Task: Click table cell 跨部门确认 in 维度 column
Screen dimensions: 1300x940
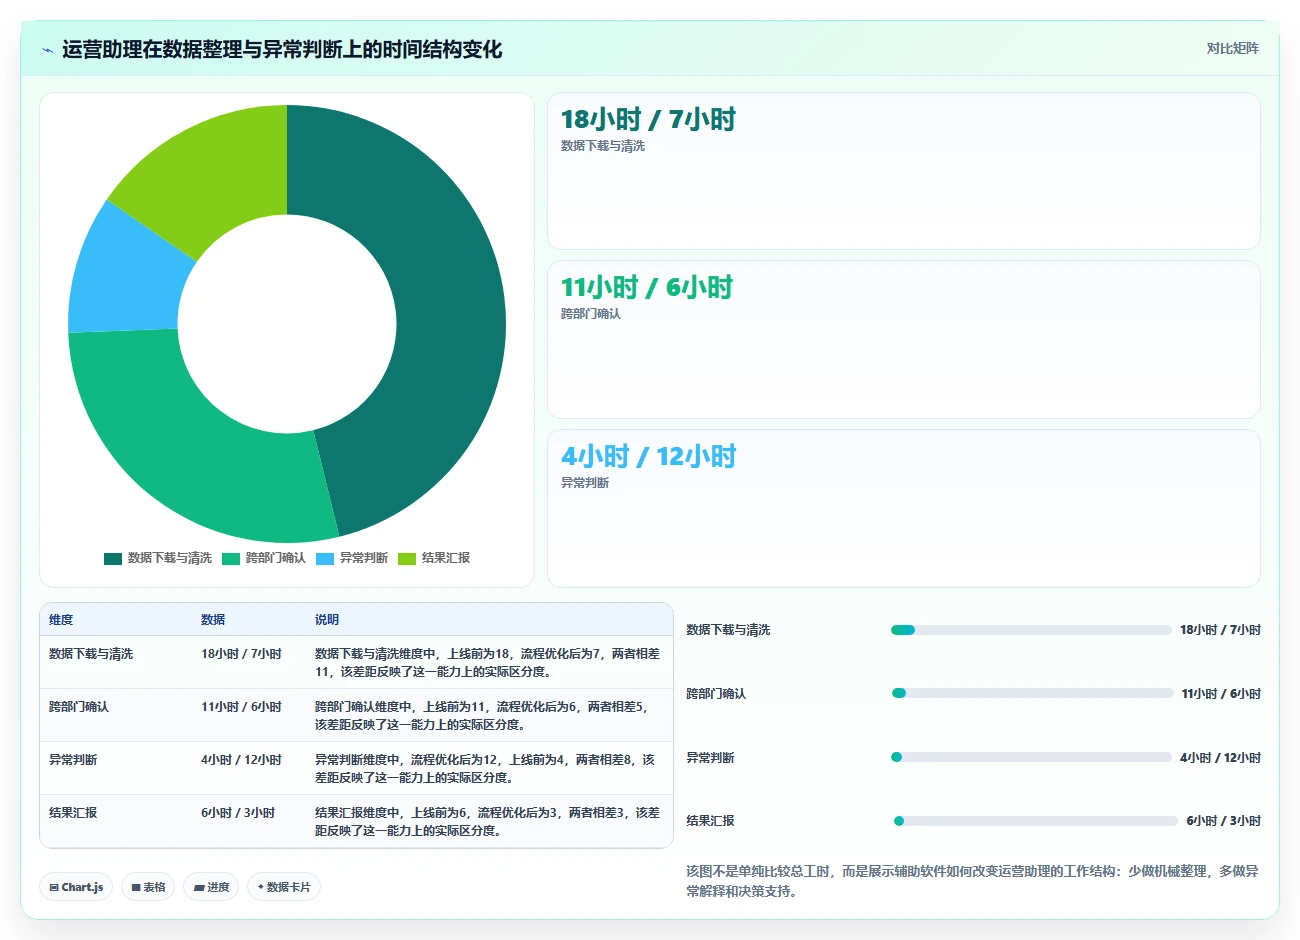Action: pyautogui.click(x=79, y=707)
